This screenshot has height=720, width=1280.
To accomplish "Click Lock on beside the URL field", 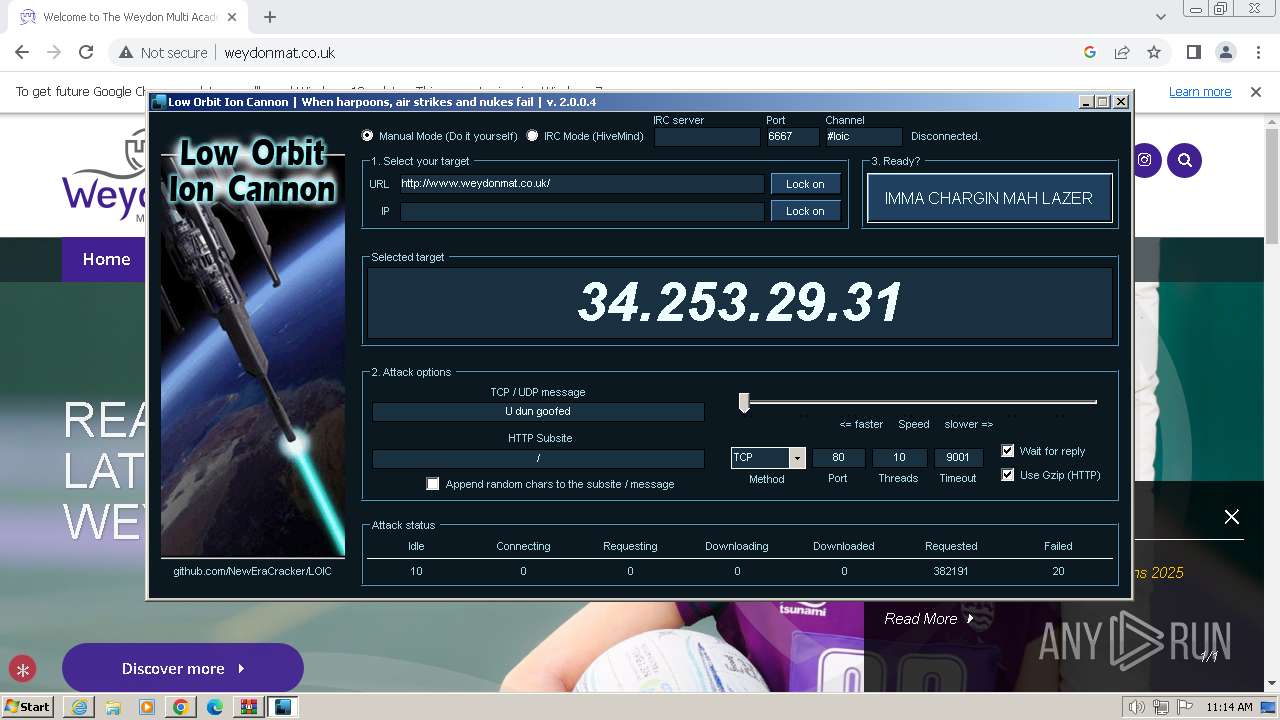I will (805, 184).
